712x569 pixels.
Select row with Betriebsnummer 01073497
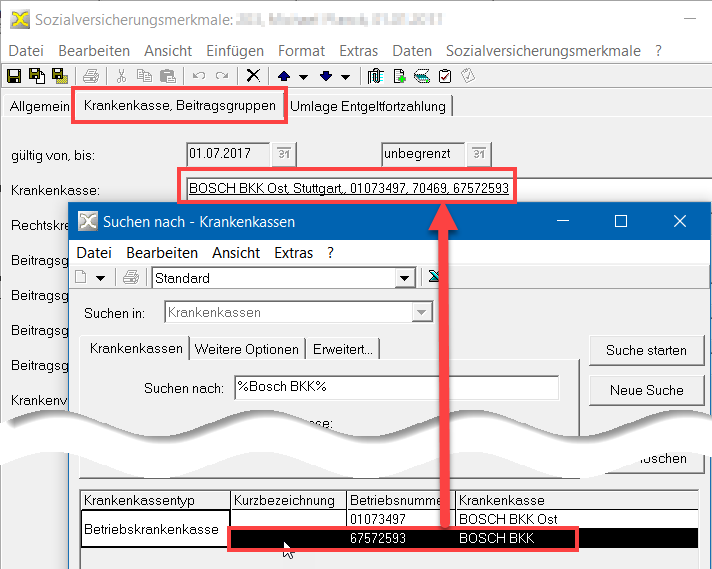click(x=464, y=519)
